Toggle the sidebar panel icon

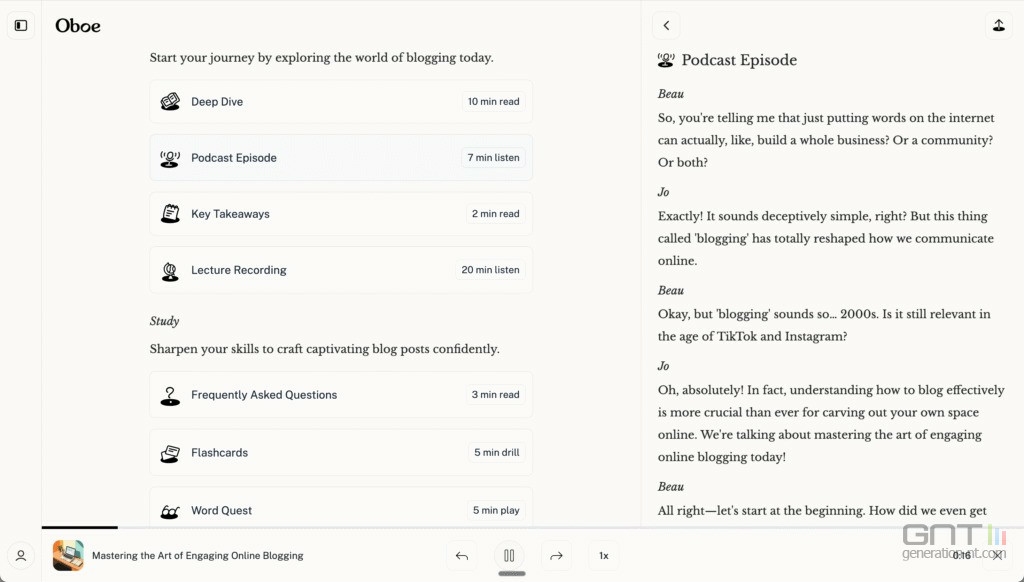click(21, 25)
